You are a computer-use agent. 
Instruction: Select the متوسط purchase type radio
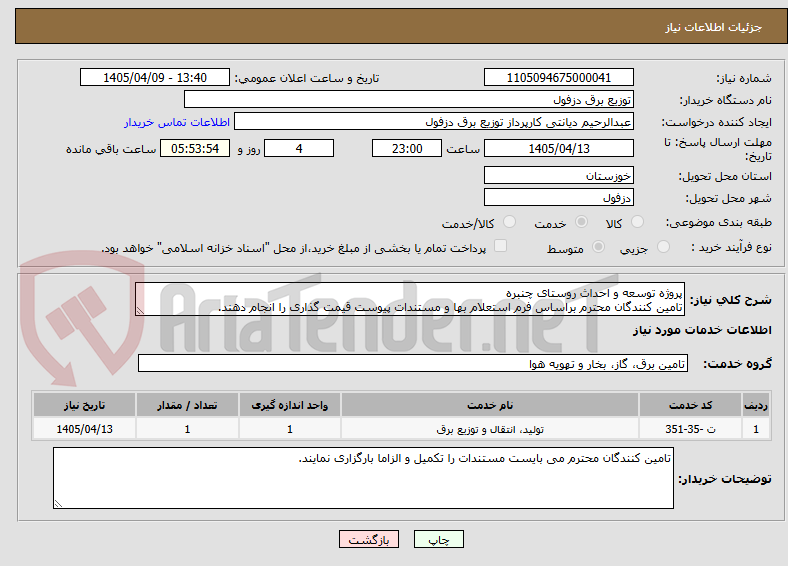(x=598, y=247)
